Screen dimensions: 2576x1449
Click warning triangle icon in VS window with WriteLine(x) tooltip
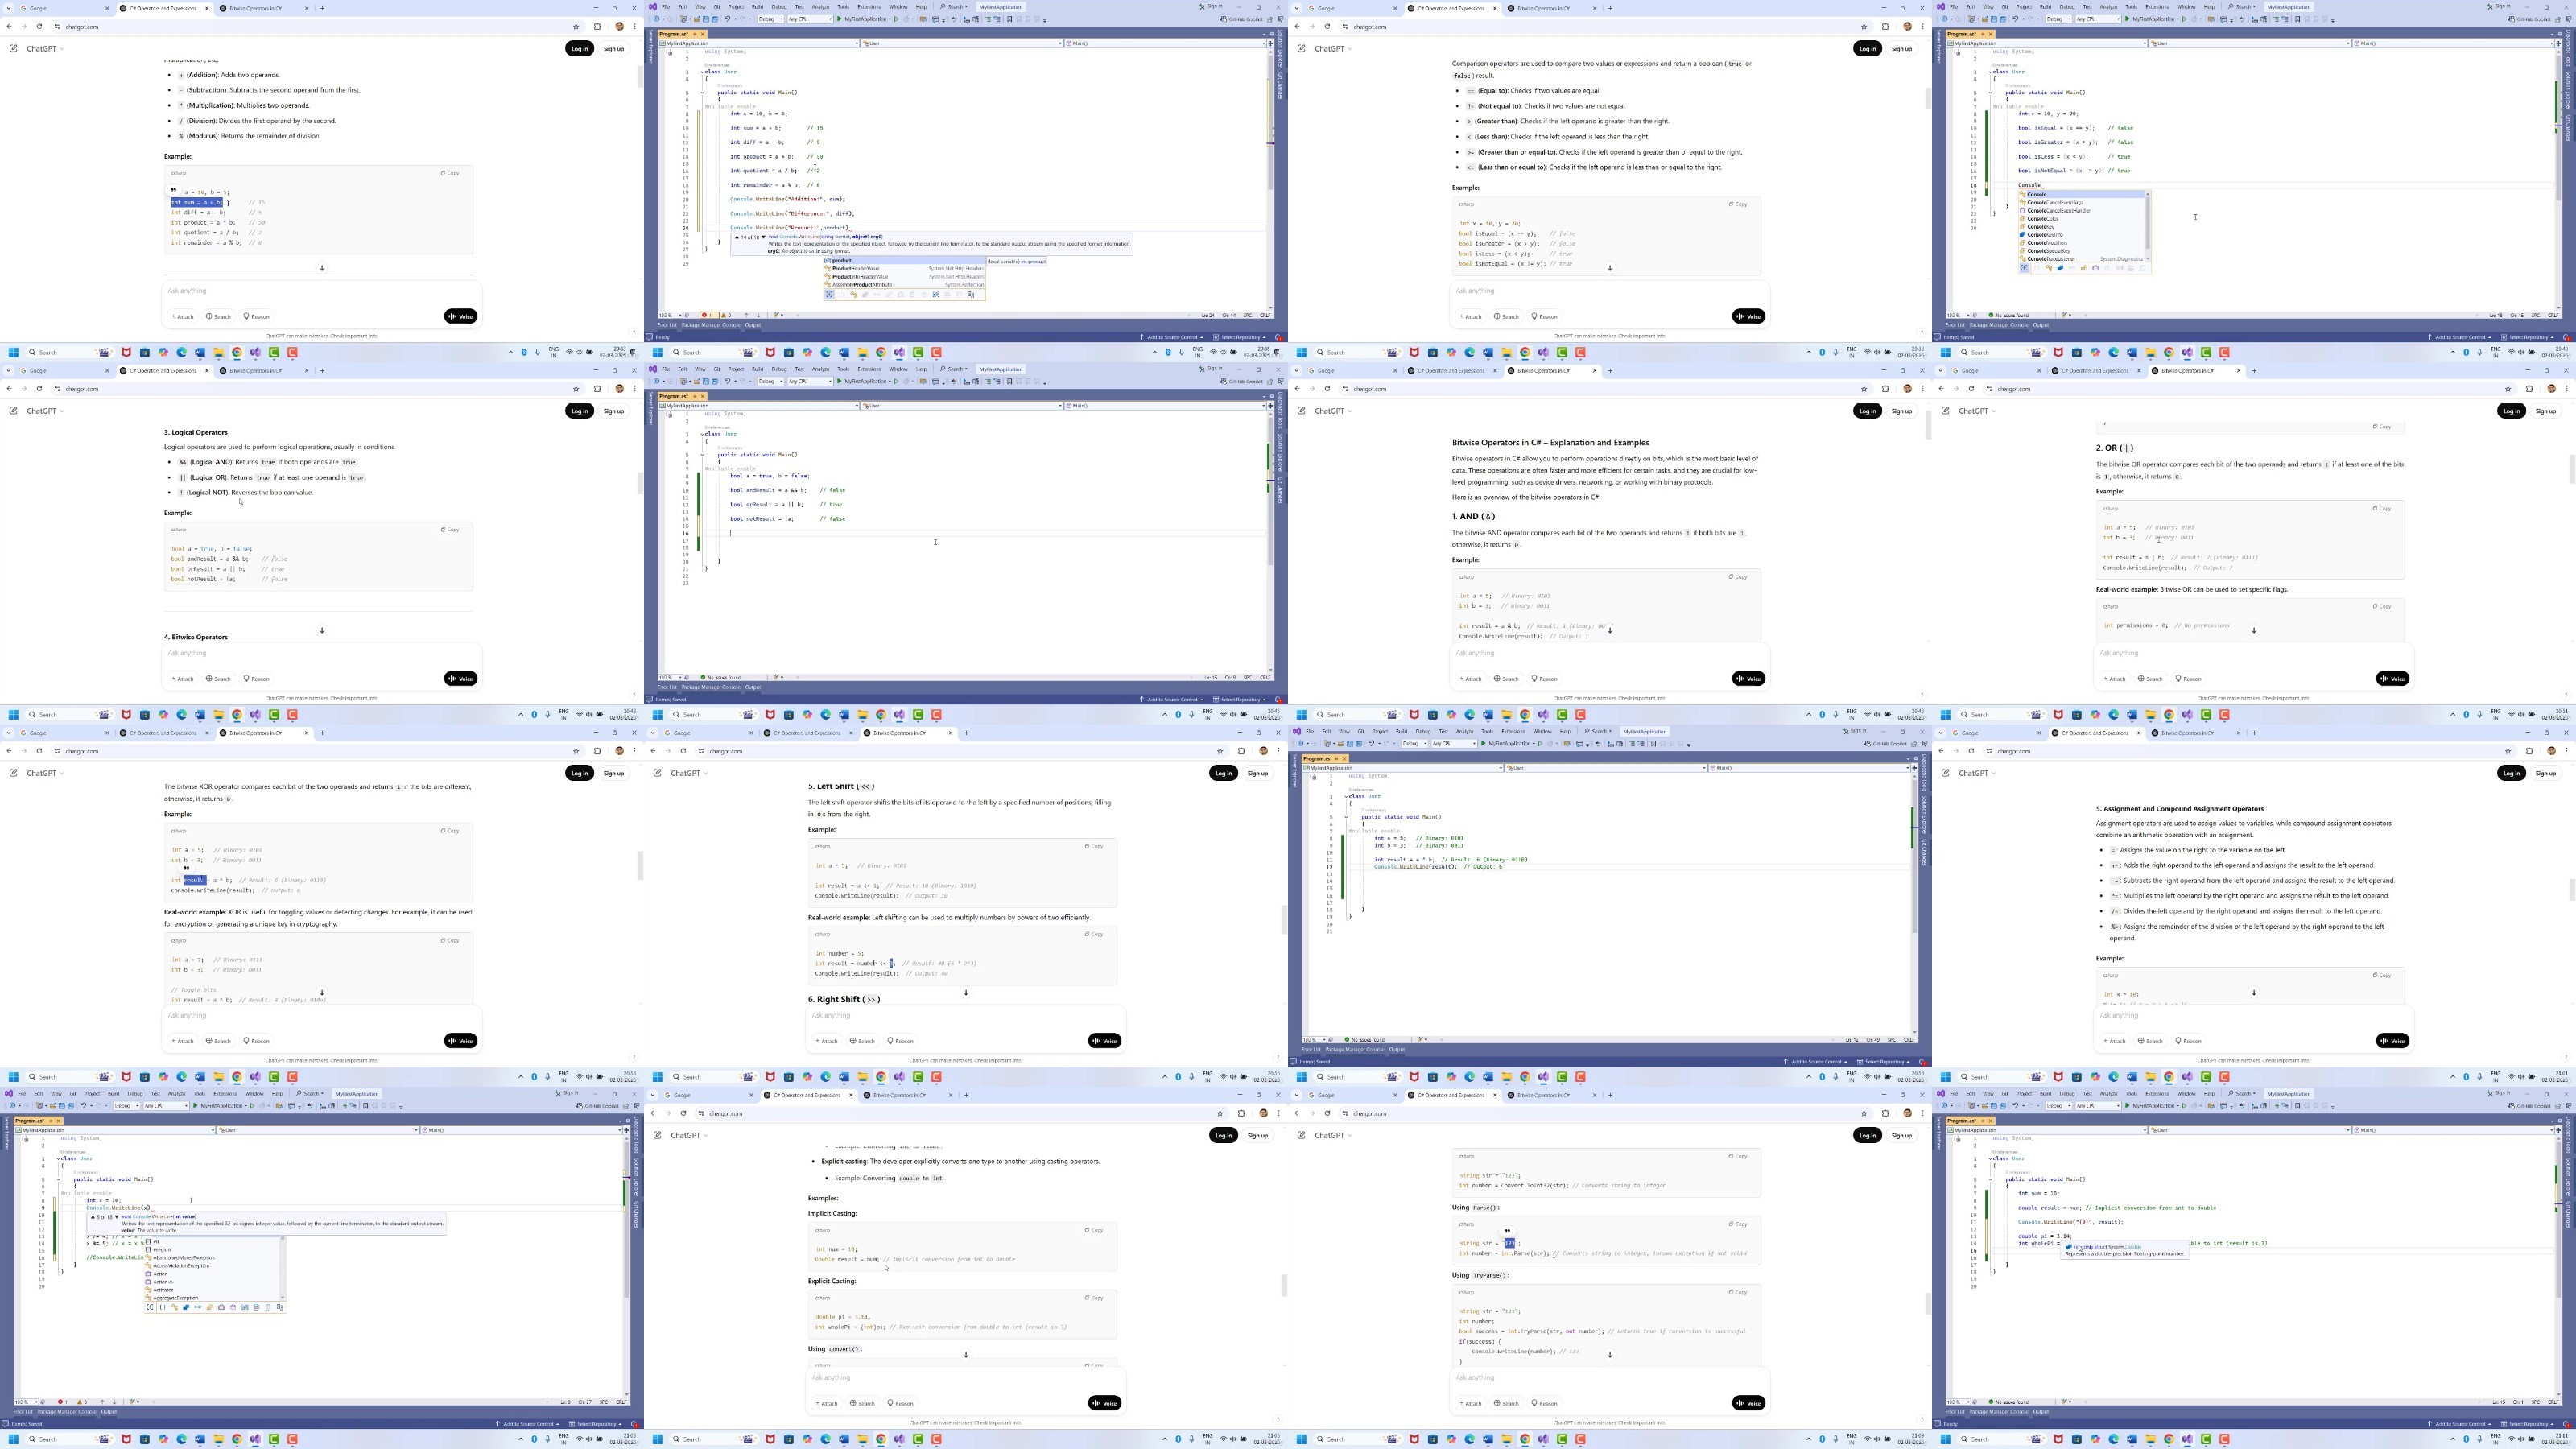pyautogui.click(x=81, y=1402)
